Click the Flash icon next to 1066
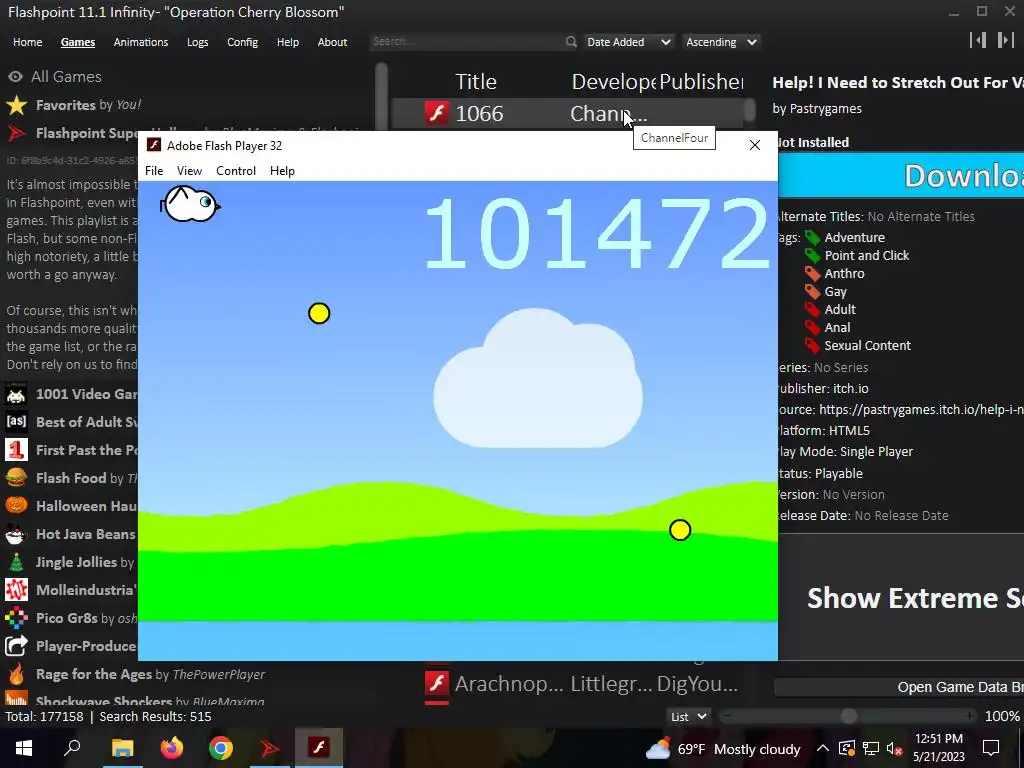The width and height of the screenshot is (1024, 768). [437, 114]
